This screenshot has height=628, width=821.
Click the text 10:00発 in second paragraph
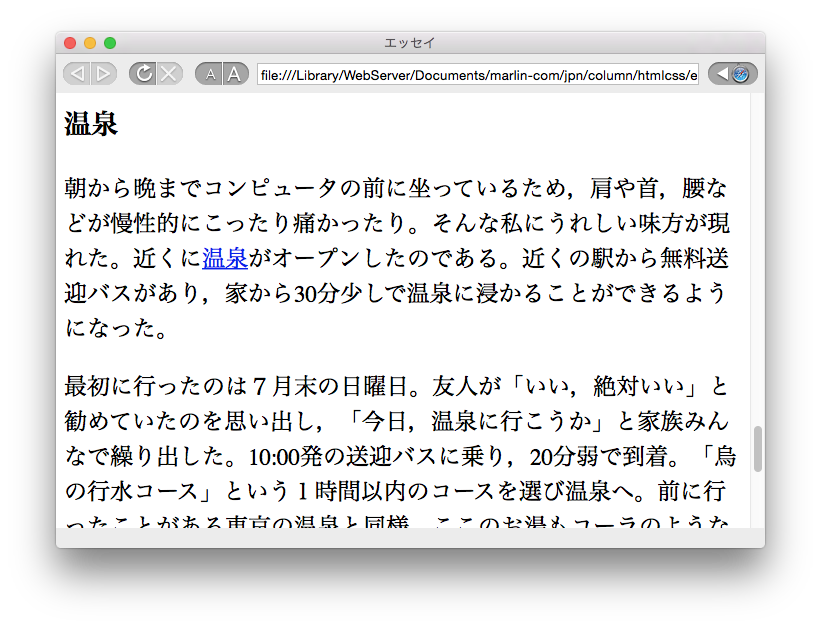[273, 456]
